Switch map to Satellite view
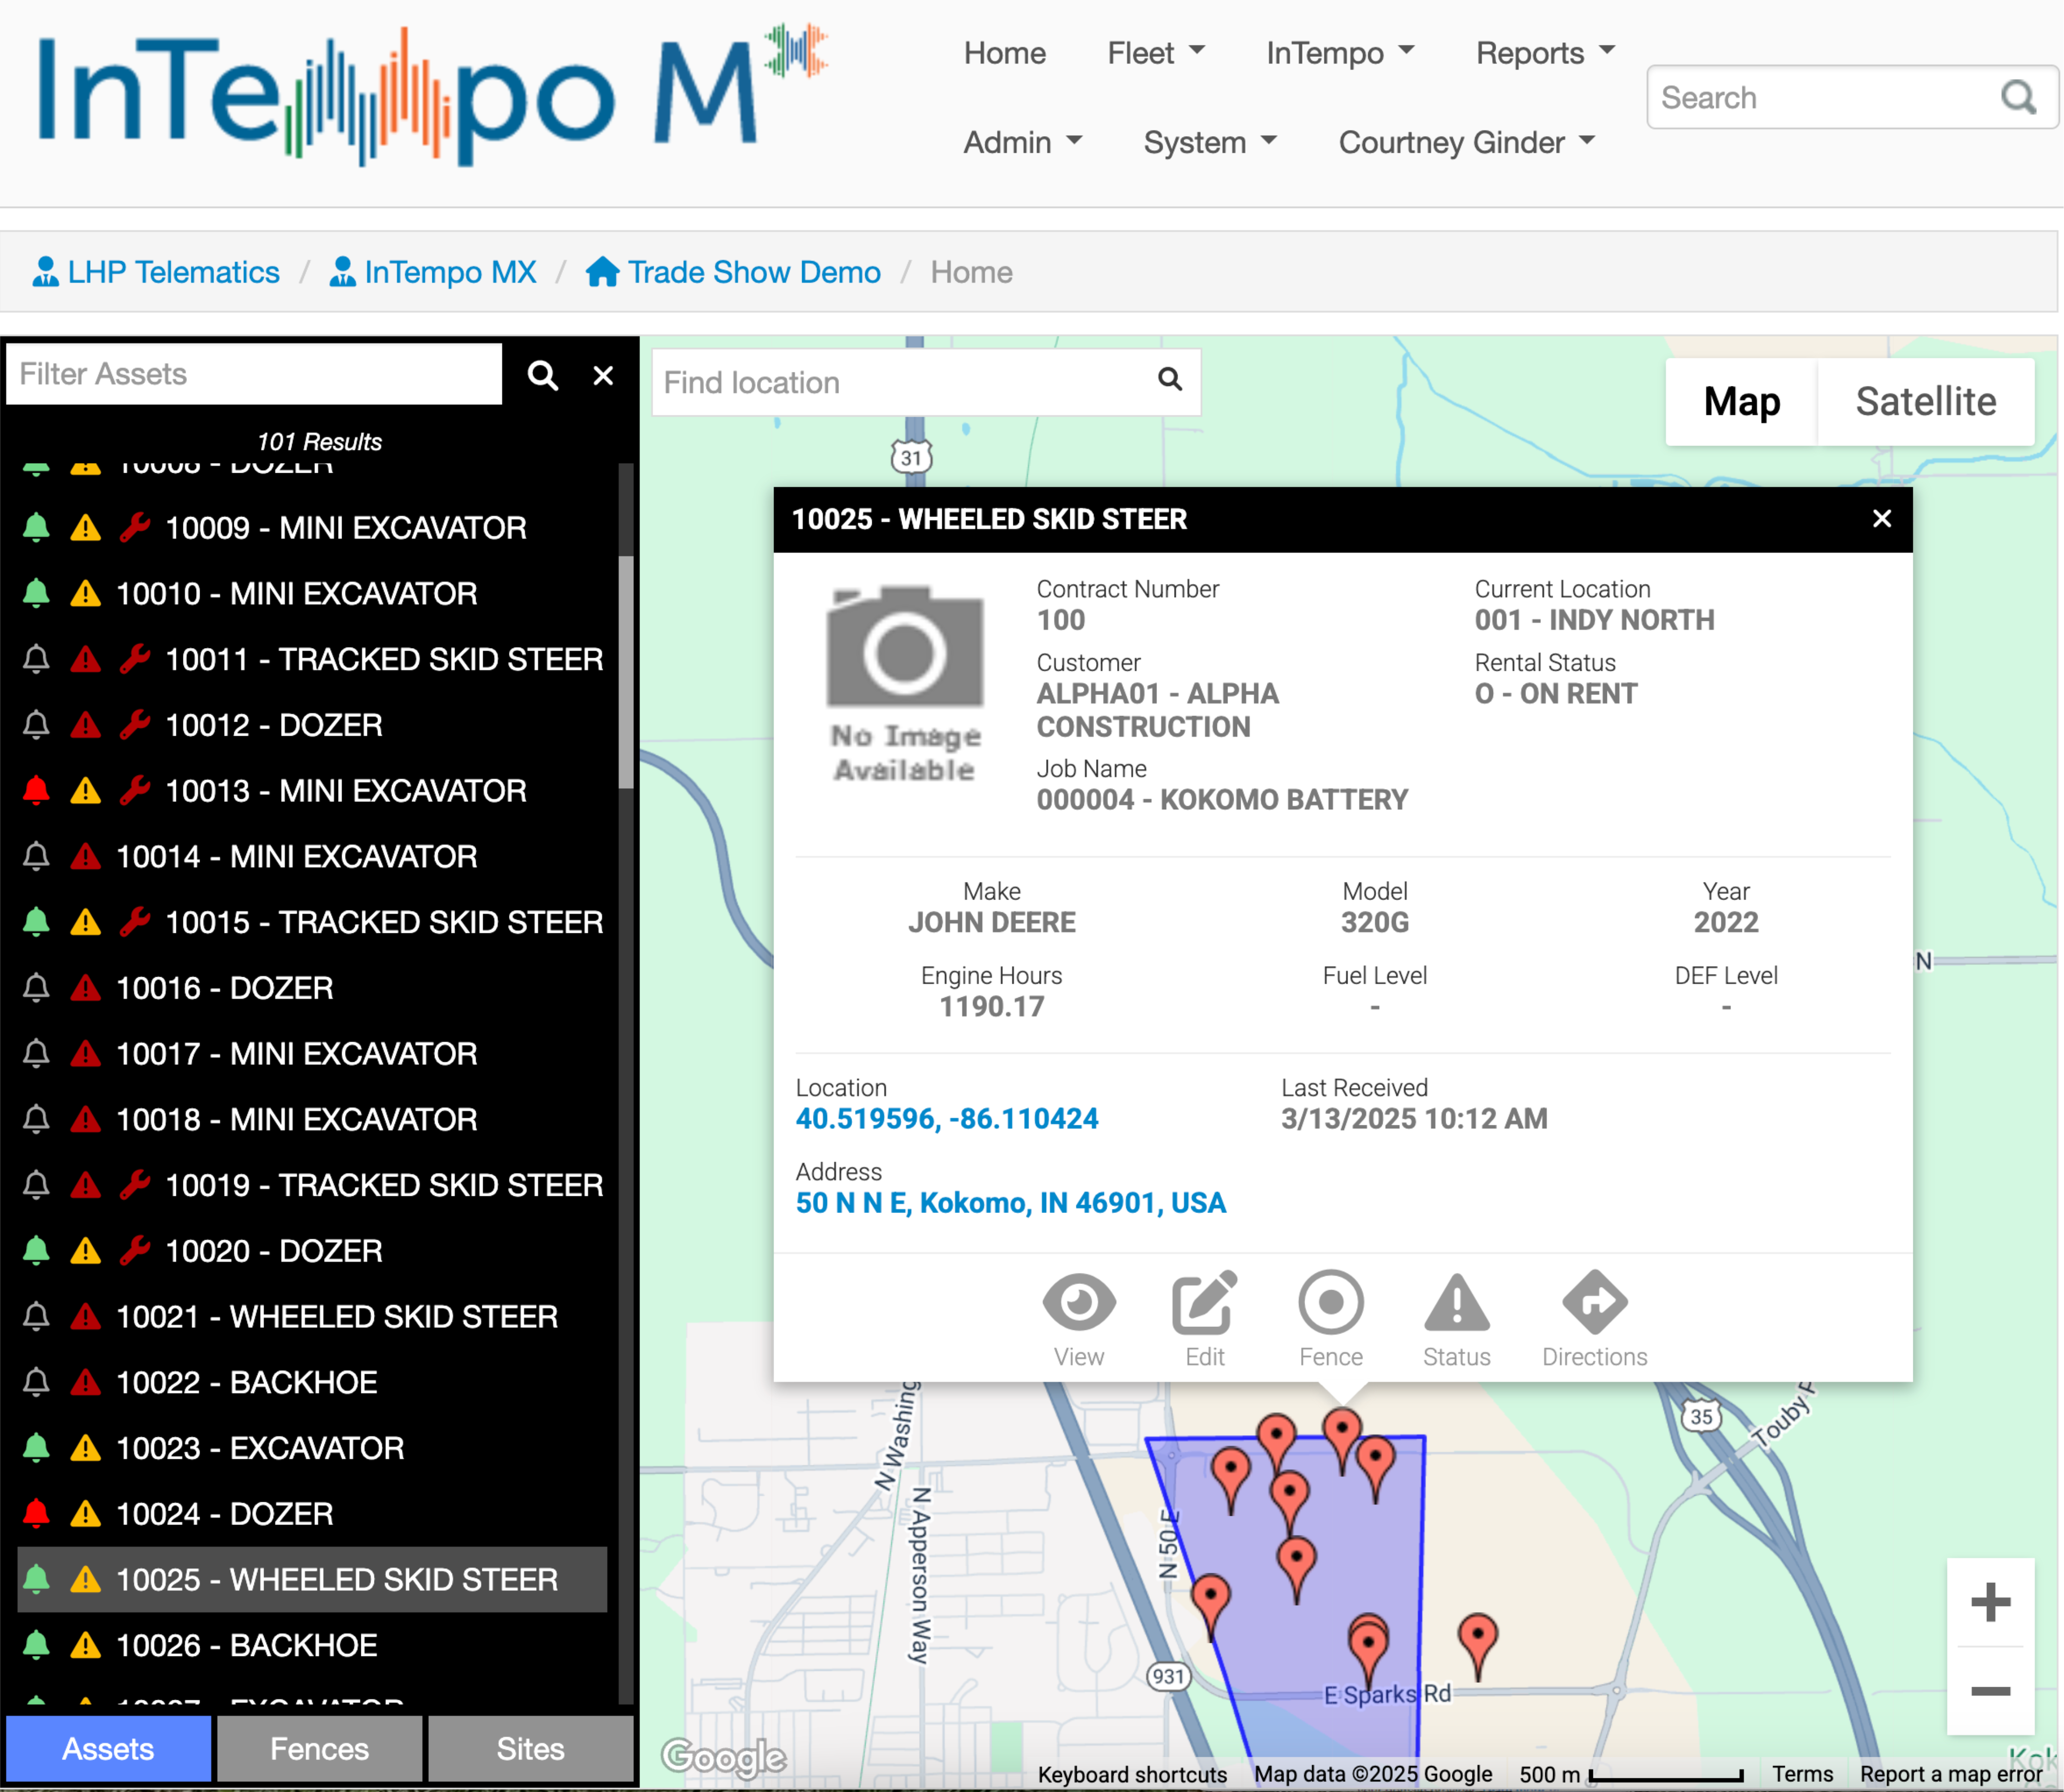This screenshot has width=2064, height=1792. click(x=1925, y=402)
